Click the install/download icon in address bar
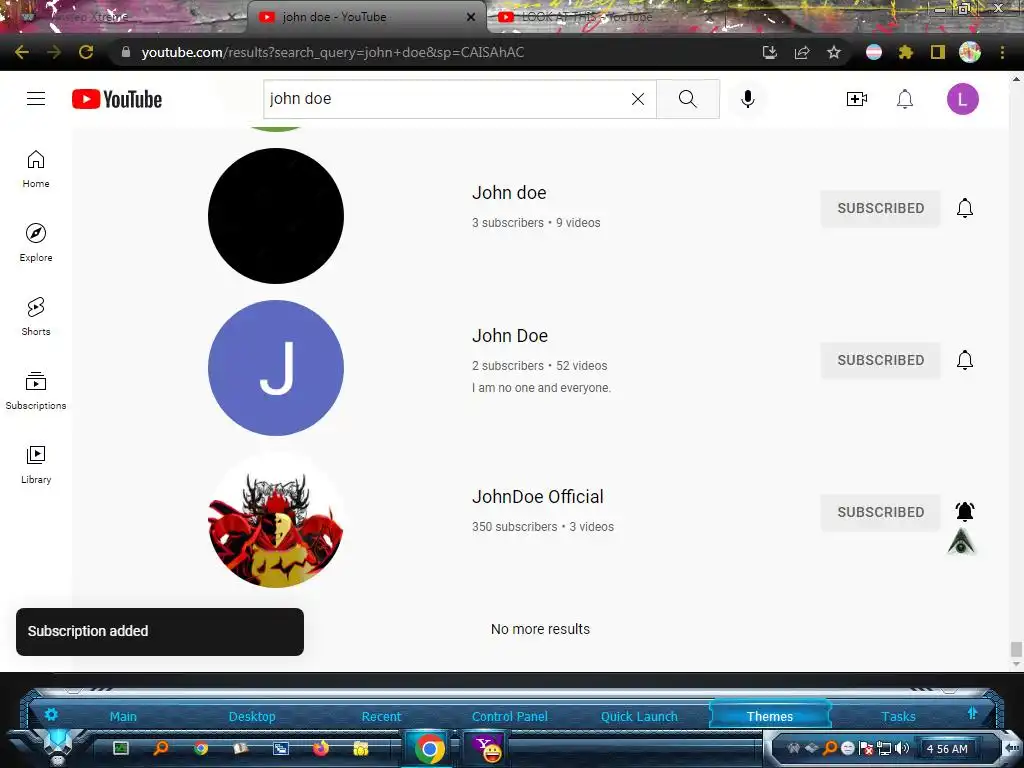Screen dimensions: 1024x768 pyautogui.click(x=770, y=52)
